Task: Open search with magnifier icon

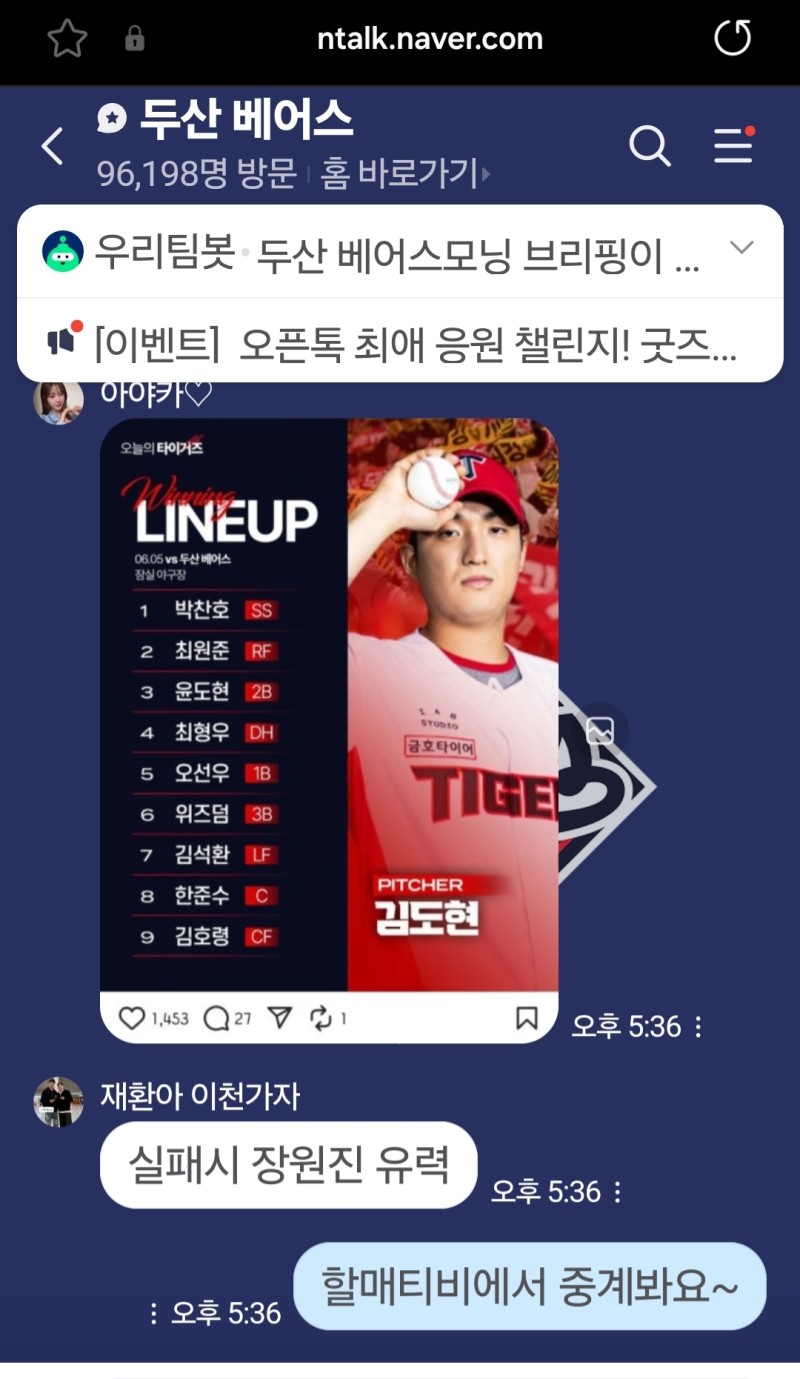Action: coord(650,147)
